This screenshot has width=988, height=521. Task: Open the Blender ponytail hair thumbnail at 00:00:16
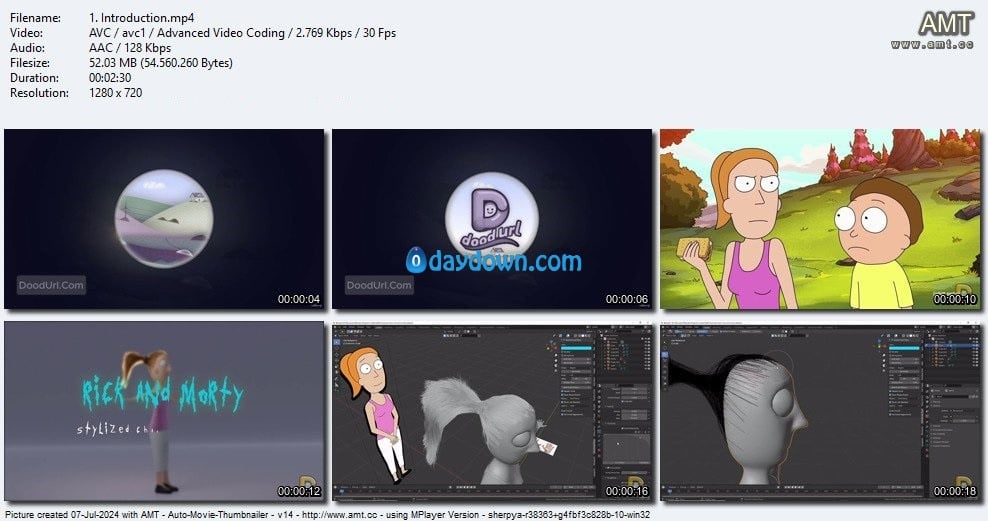[492, 411]
